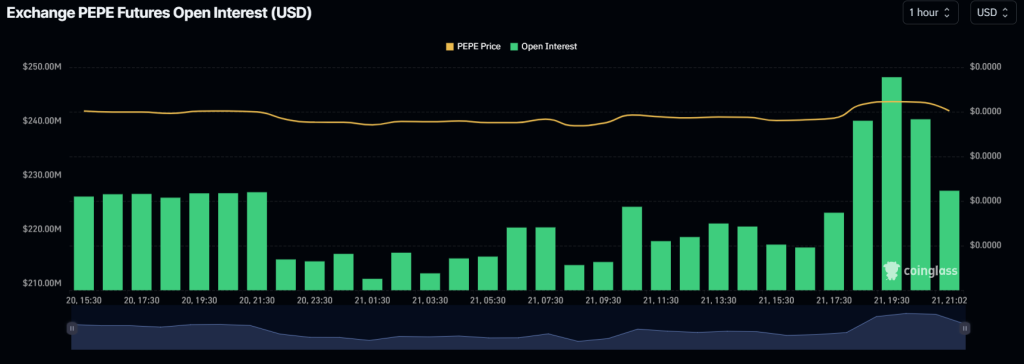Click the $240.00M y-axis label
This screenshot has width=1024, height=364.
[x=43, y=121]
